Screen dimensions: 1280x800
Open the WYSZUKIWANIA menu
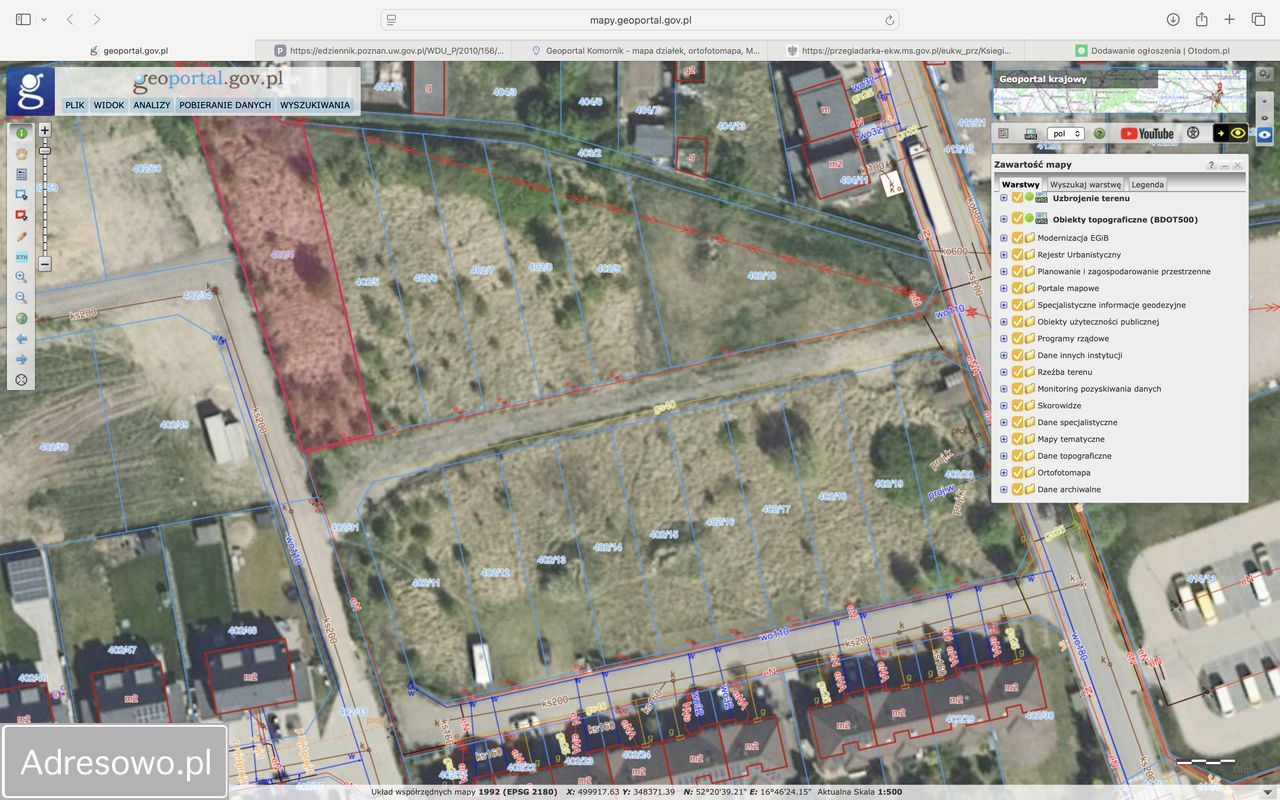pos(315,105)
